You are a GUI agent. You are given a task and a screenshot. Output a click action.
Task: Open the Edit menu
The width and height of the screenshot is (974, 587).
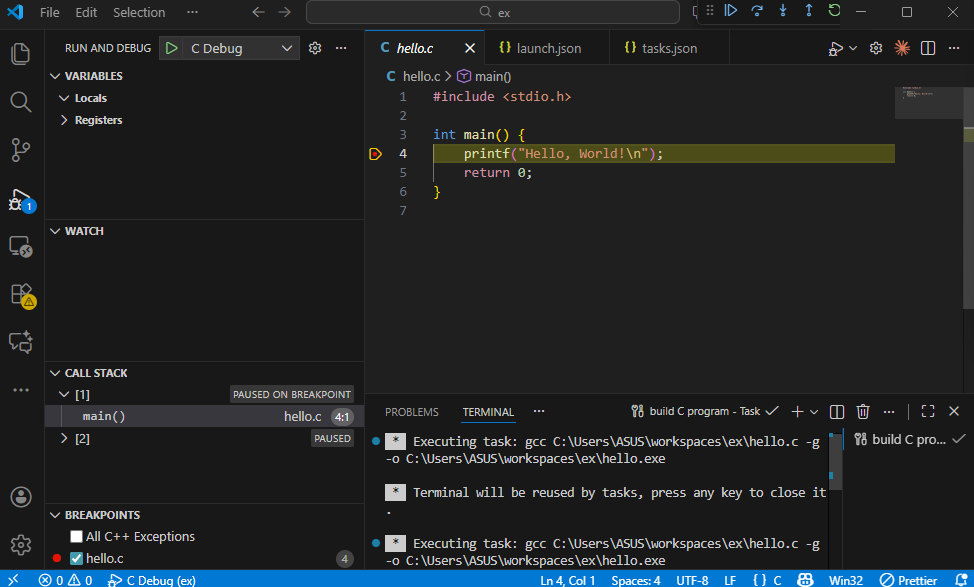point(86,12)
